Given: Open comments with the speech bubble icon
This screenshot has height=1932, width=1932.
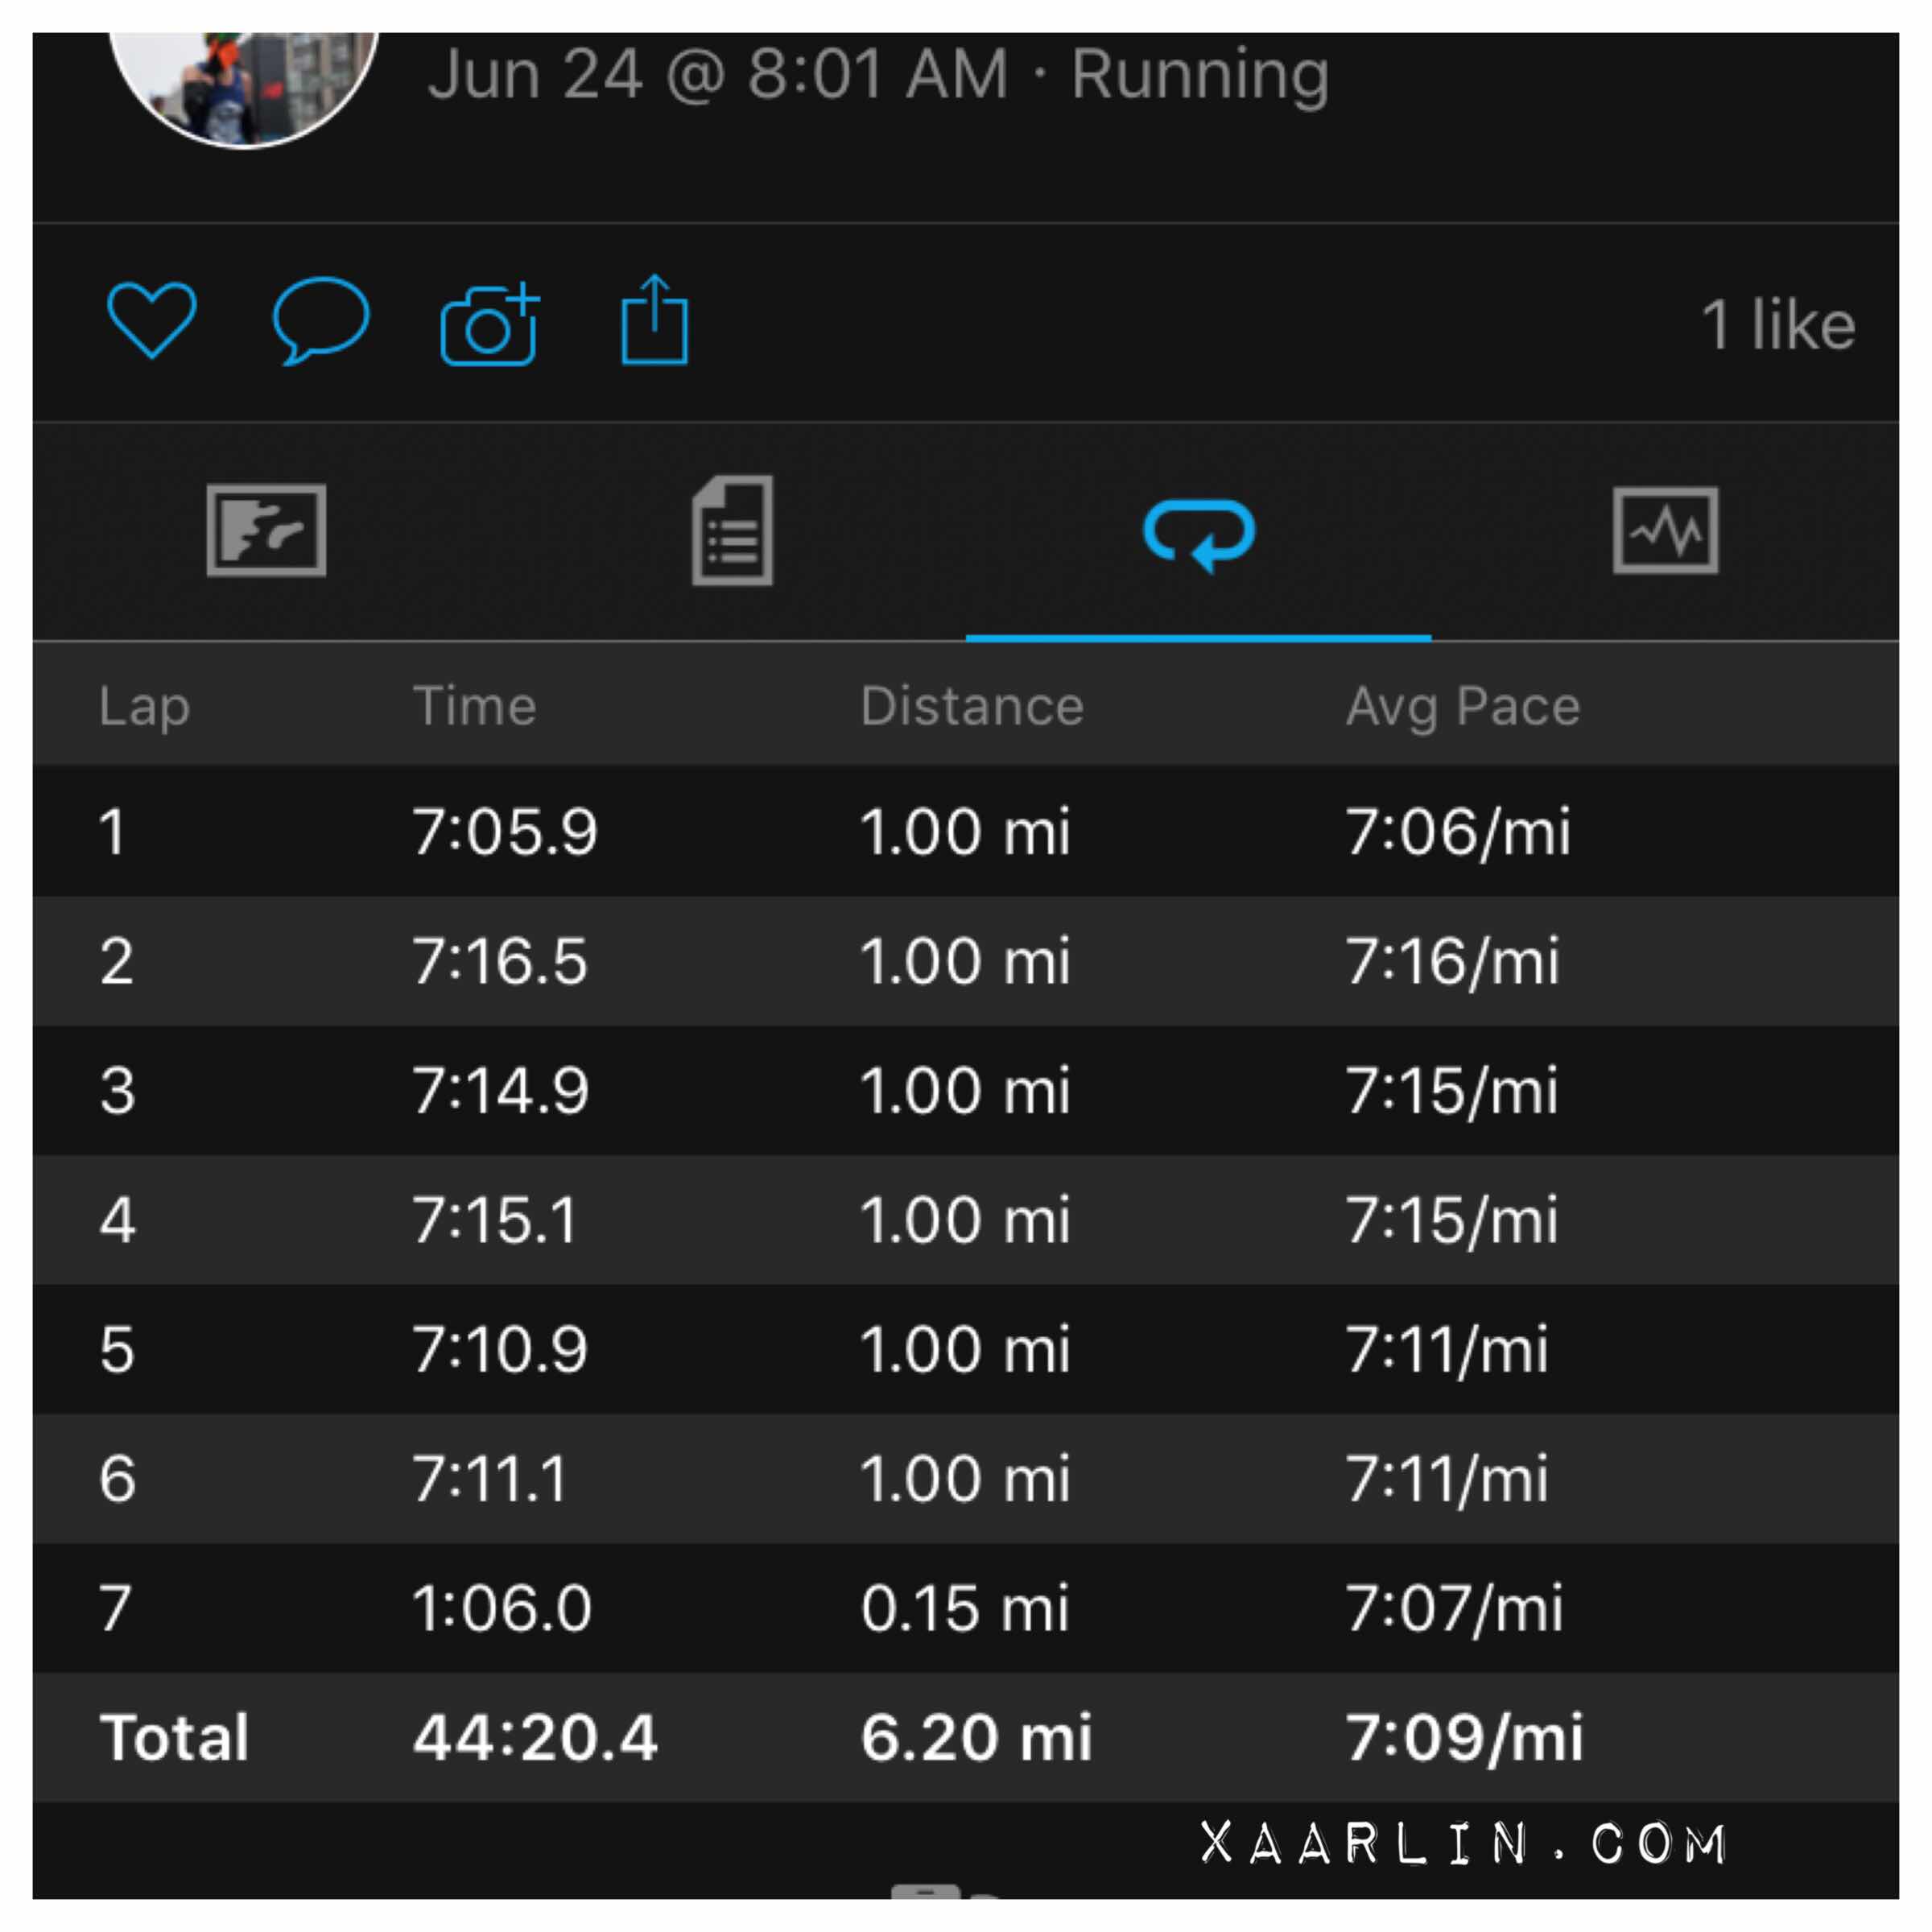Looking at the screenshot, I should pos(321,320).
